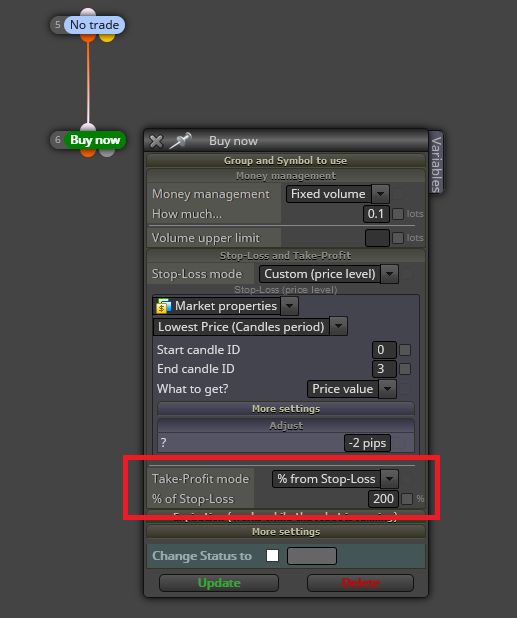The height and width of the screenshot is (618, 517).
Task: Open the Money management Fixed volume dropdown
Action: coord(338,194)
